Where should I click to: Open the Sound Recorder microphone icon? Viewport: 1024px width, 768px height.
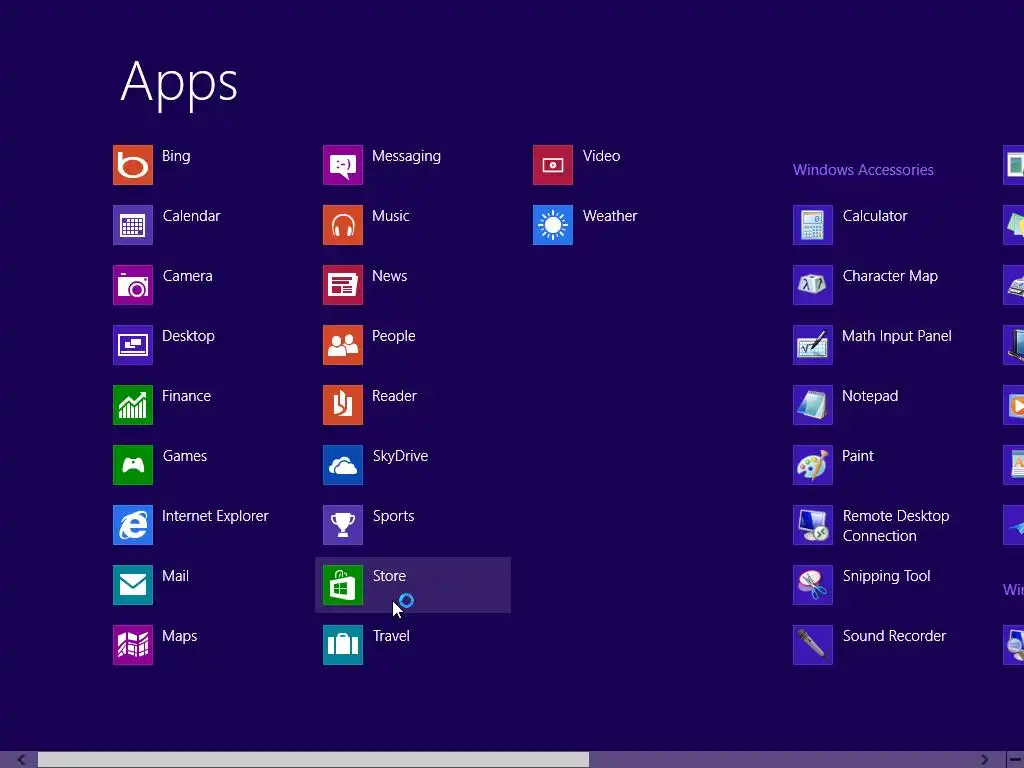point(812,645)
